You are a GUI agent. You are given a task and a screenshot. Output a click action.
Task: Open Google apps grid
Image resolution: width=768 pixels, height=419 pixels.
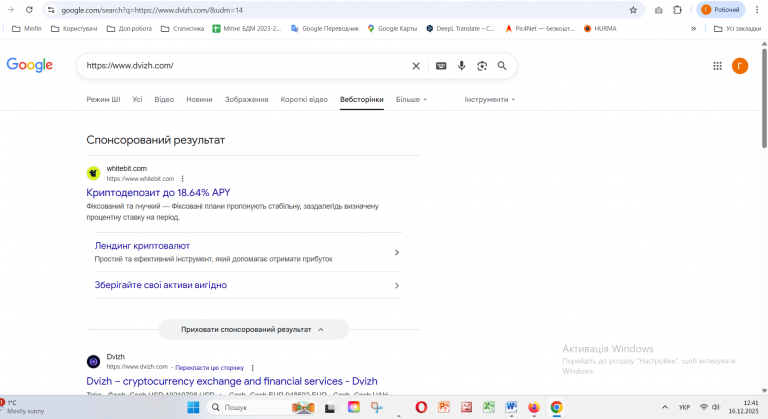717,66
